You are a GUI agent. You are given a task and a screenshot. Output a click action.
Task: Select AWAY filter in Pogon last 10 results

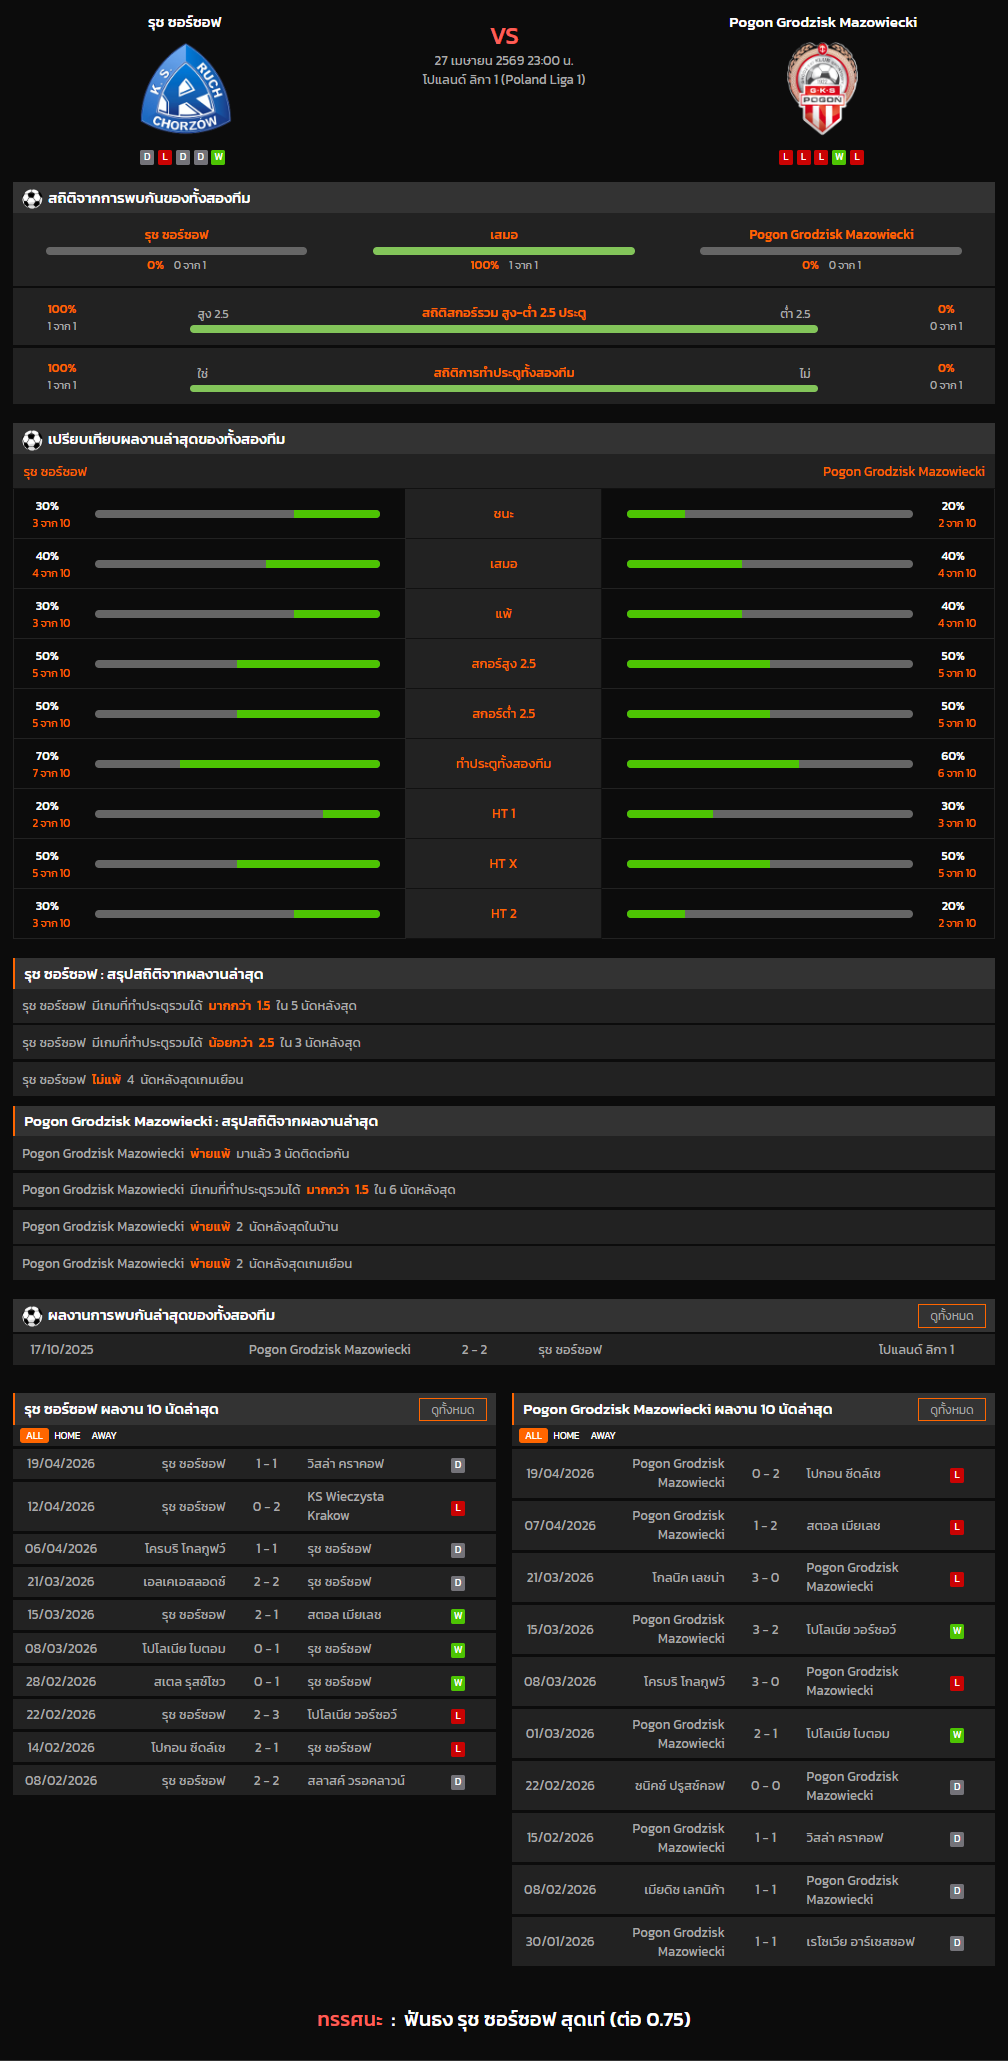coord(603,1436)
